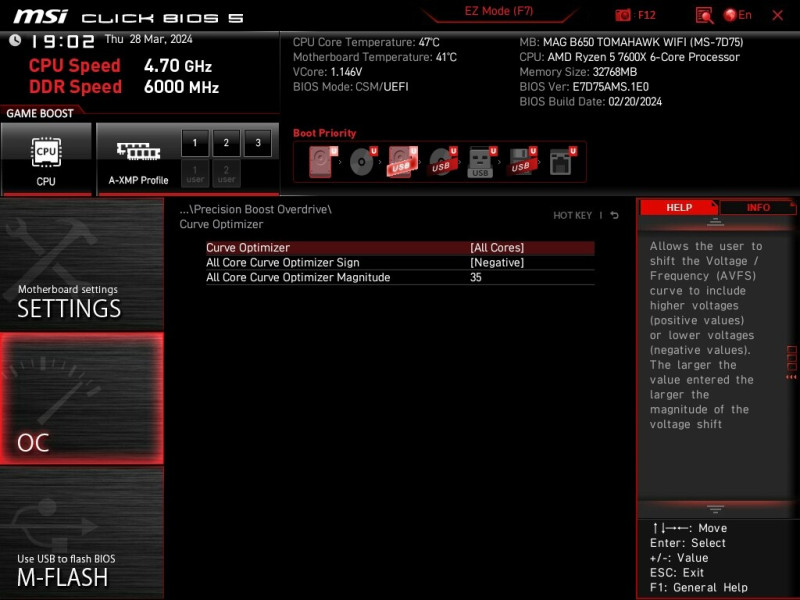The image size is (800, 600).
Task: Select A-XMP user profile 1
Action: click(195, 173)
